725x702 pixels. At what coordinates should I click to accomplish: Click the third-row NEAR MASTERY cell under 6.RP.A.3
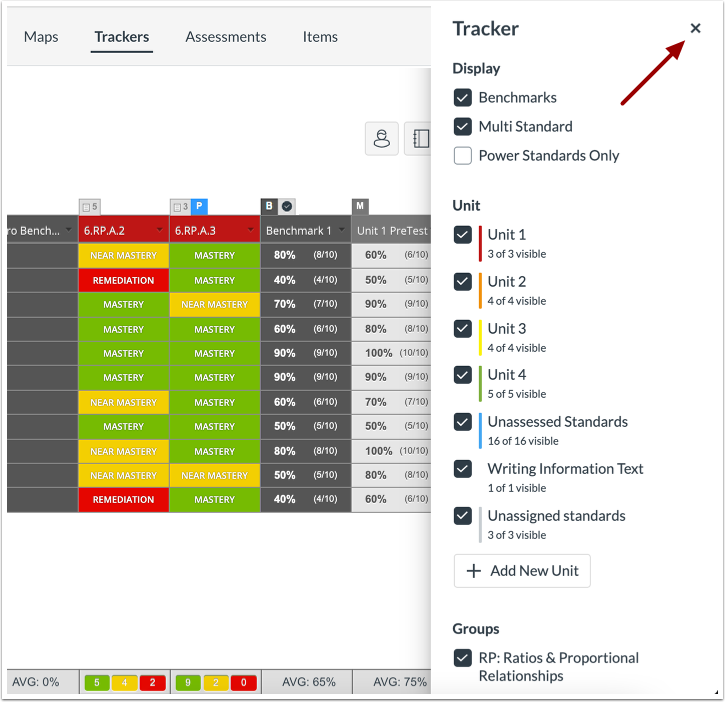[215, 304]
